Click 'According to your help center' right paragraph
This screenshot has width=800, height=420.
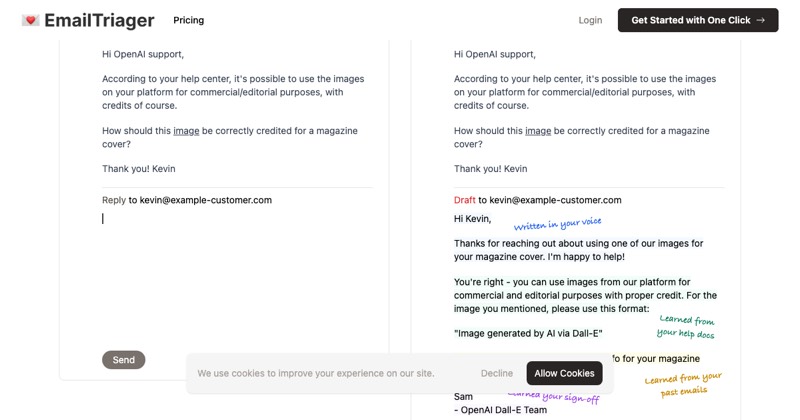point(585,92)
